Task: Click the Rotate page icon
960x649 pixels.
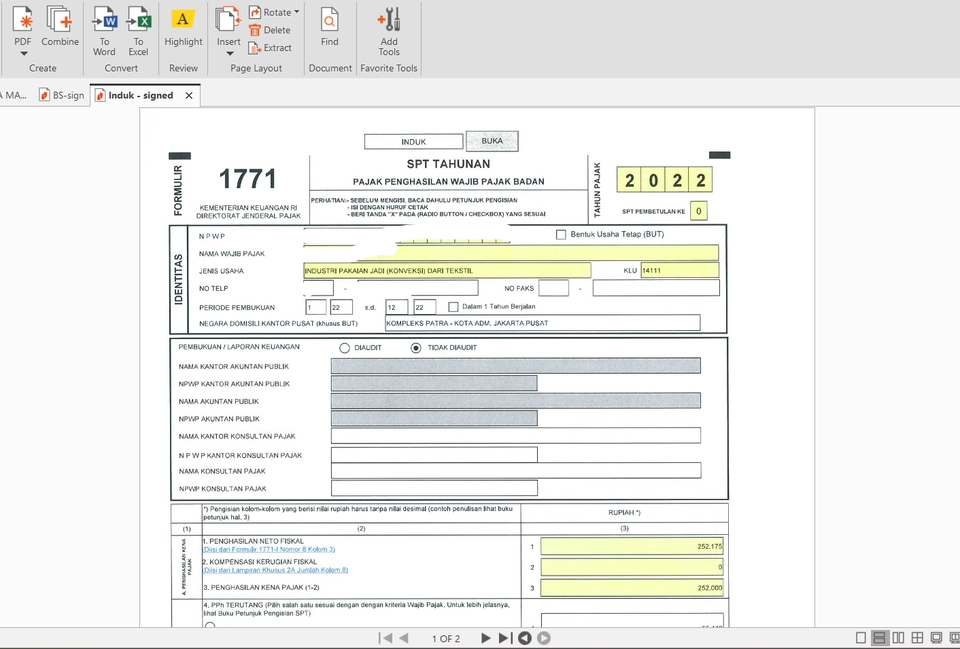Action: 255,12
